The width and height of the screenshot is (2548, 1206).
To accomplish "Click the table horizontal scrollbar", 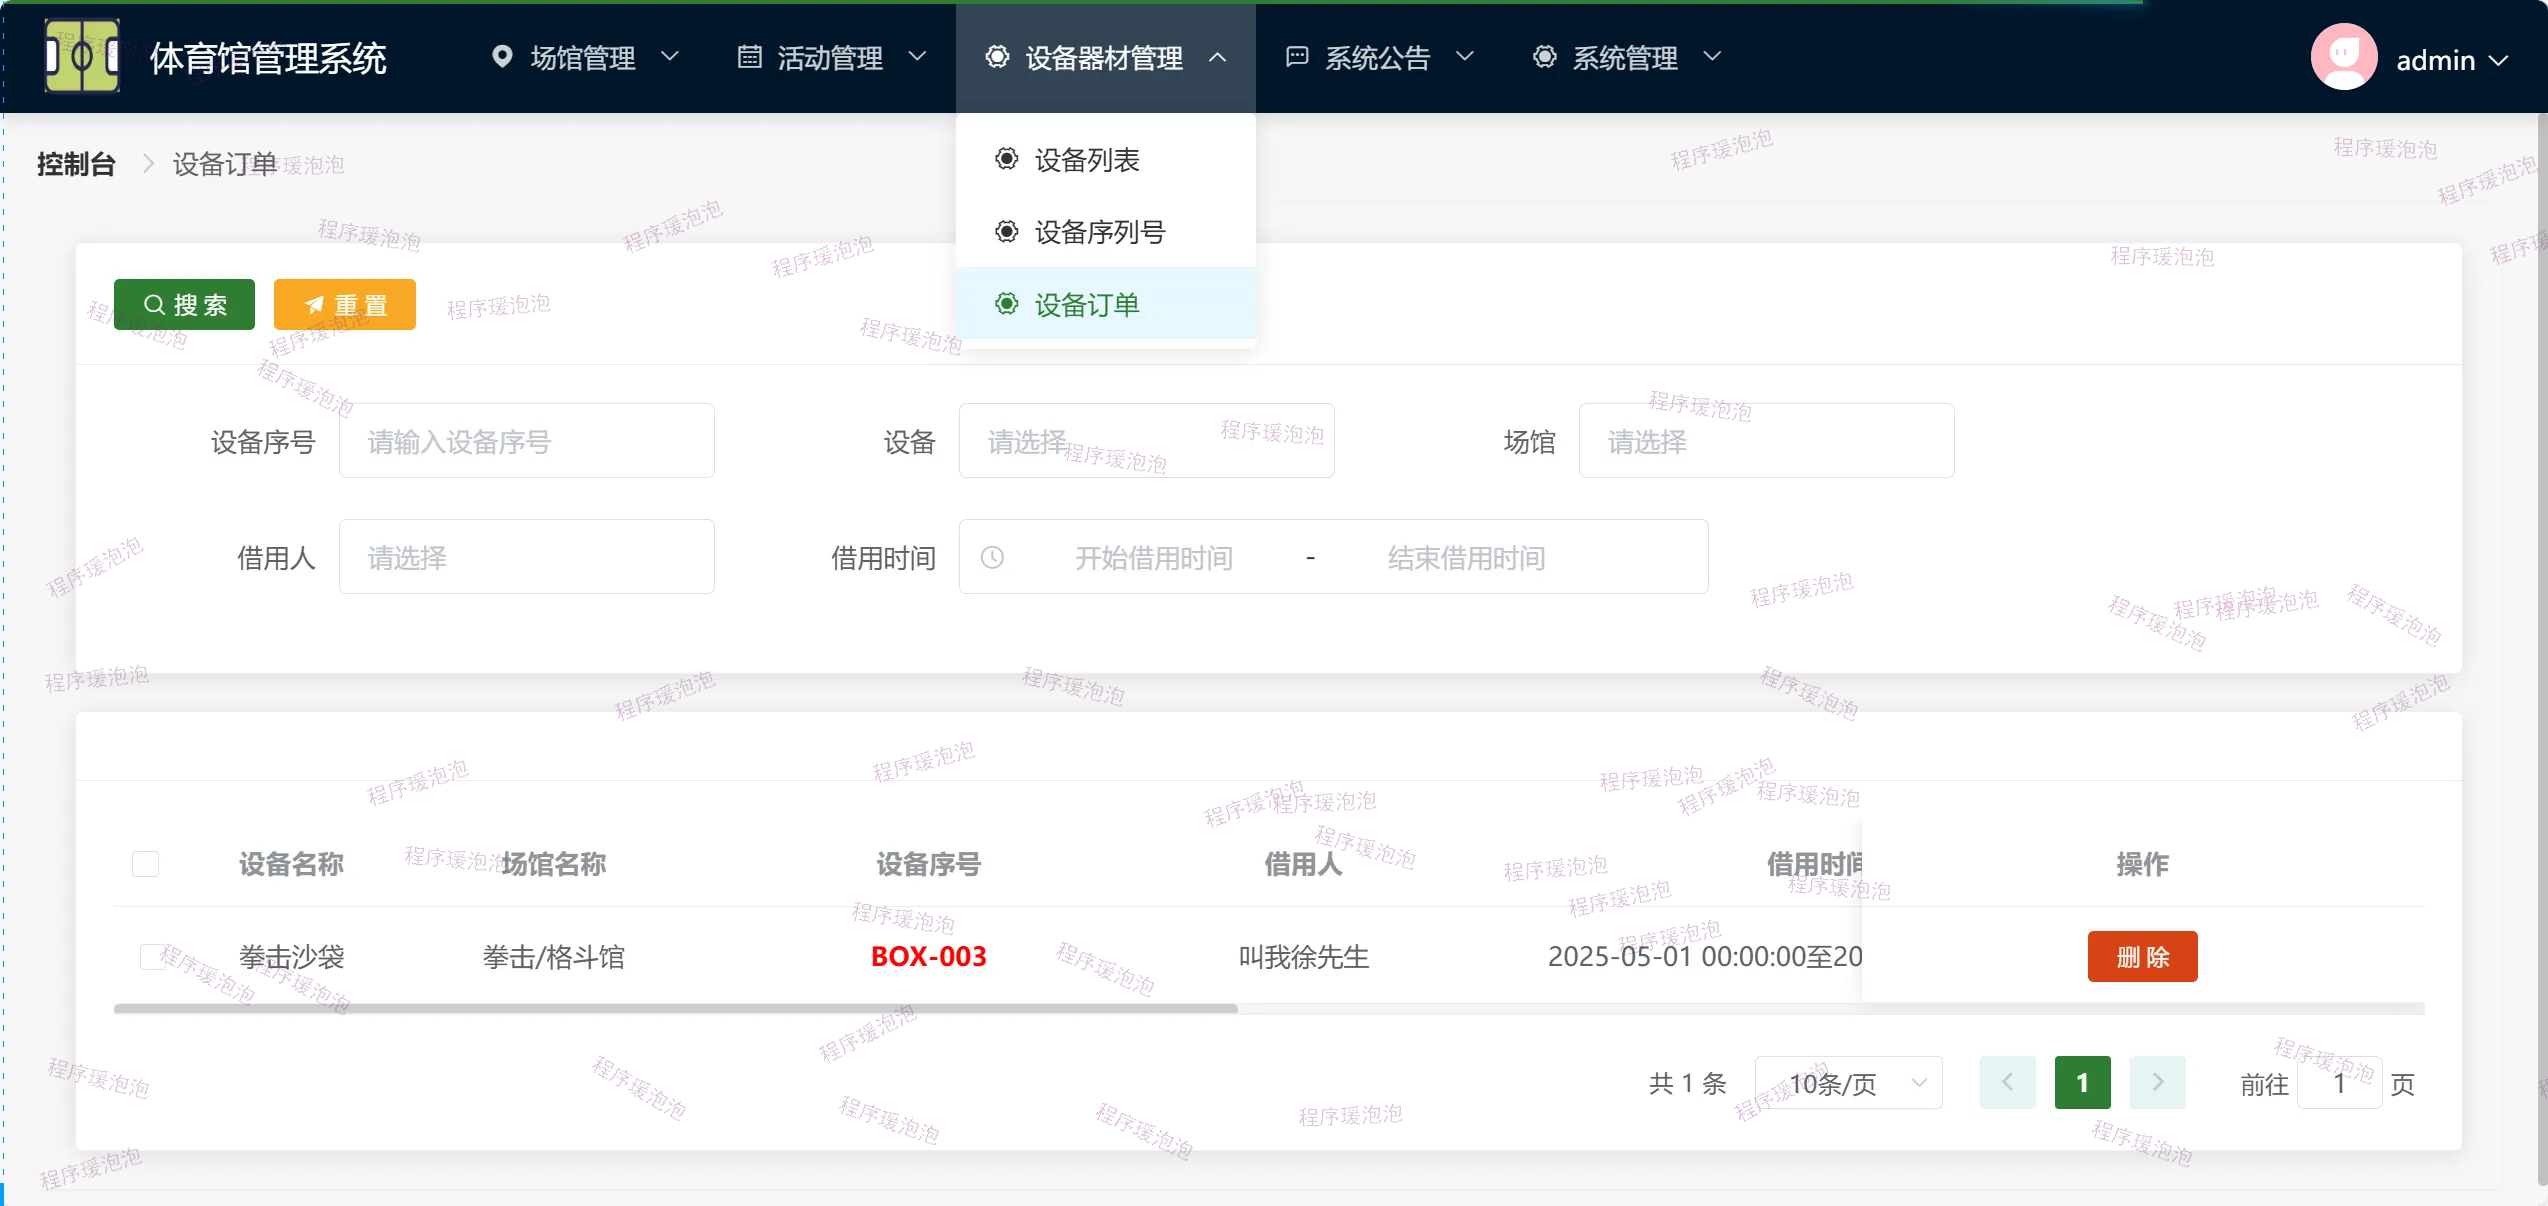I will [676, 1008].
